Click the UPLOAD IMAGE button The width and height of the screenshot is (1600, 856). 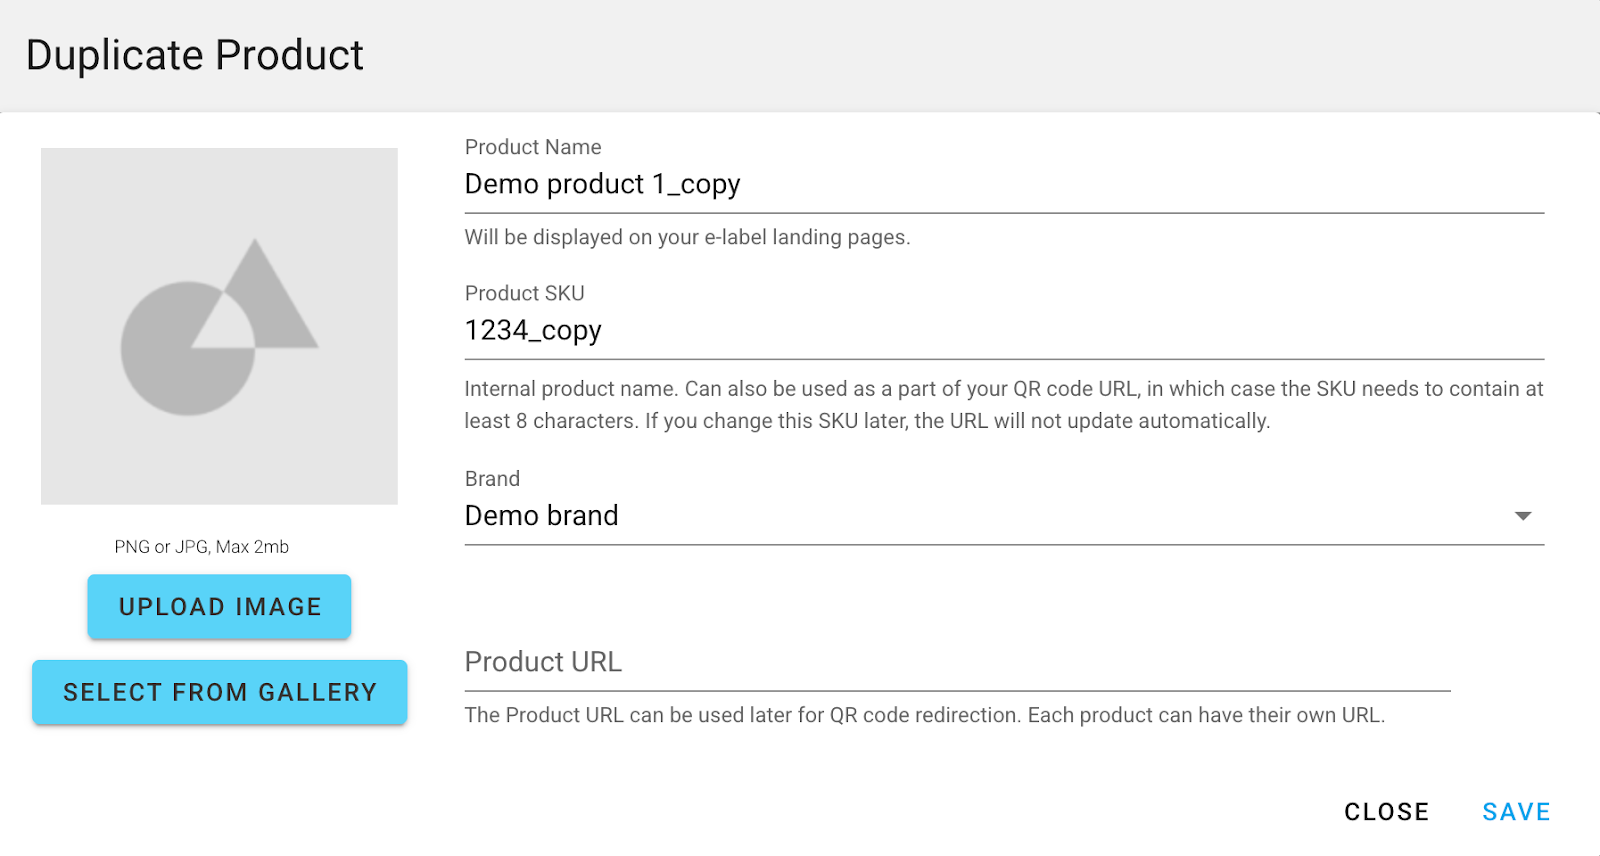point(219,607)
